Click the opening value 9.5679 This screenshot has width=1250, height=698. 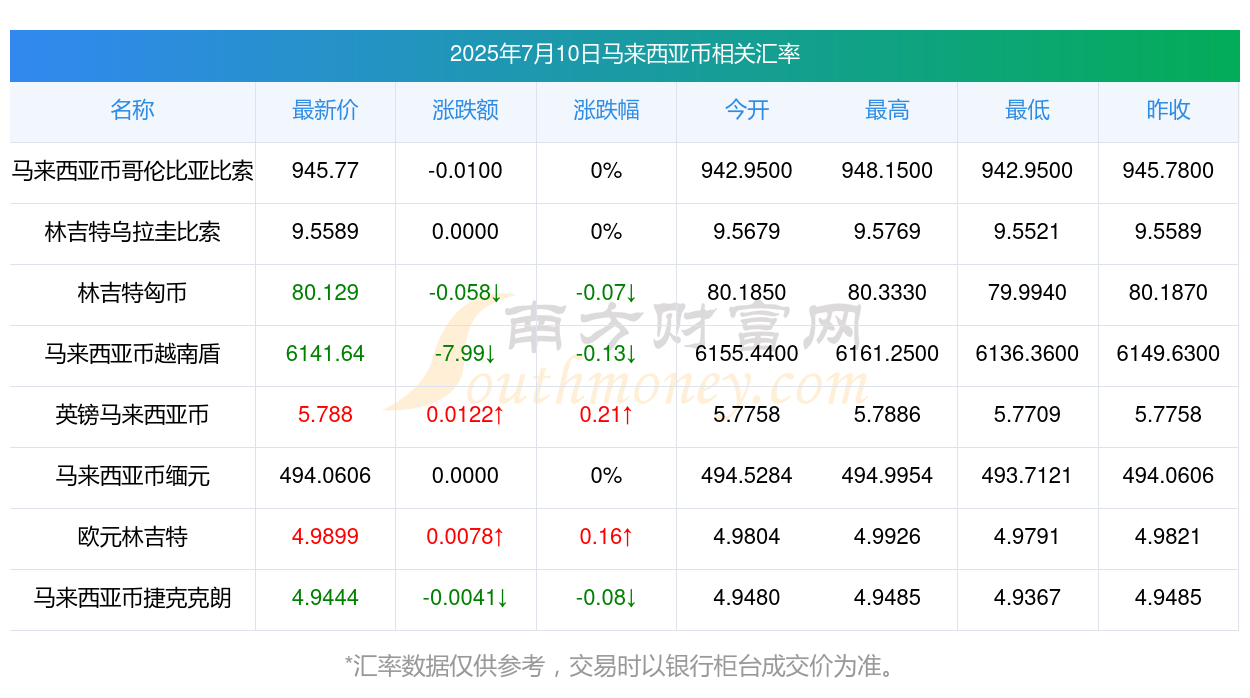[747, 232]
